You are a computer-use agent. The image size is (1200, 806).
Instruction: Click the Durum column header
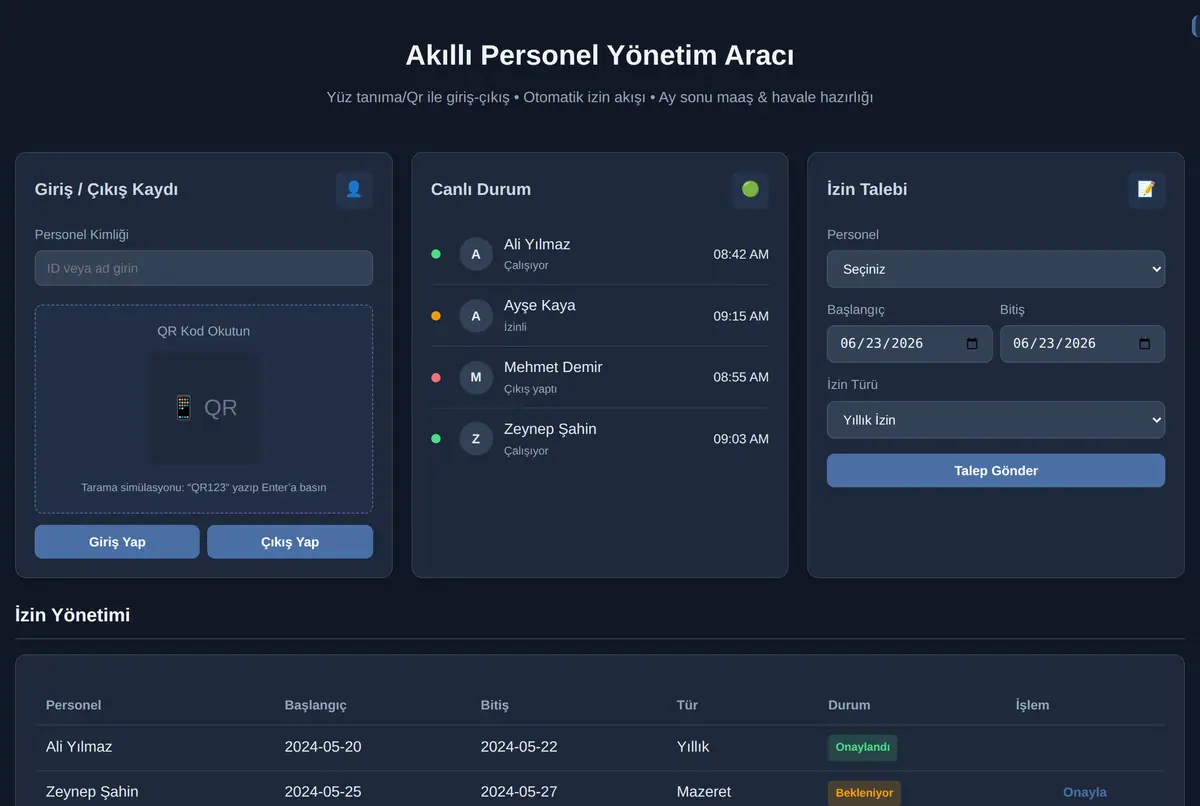[849, 705]
